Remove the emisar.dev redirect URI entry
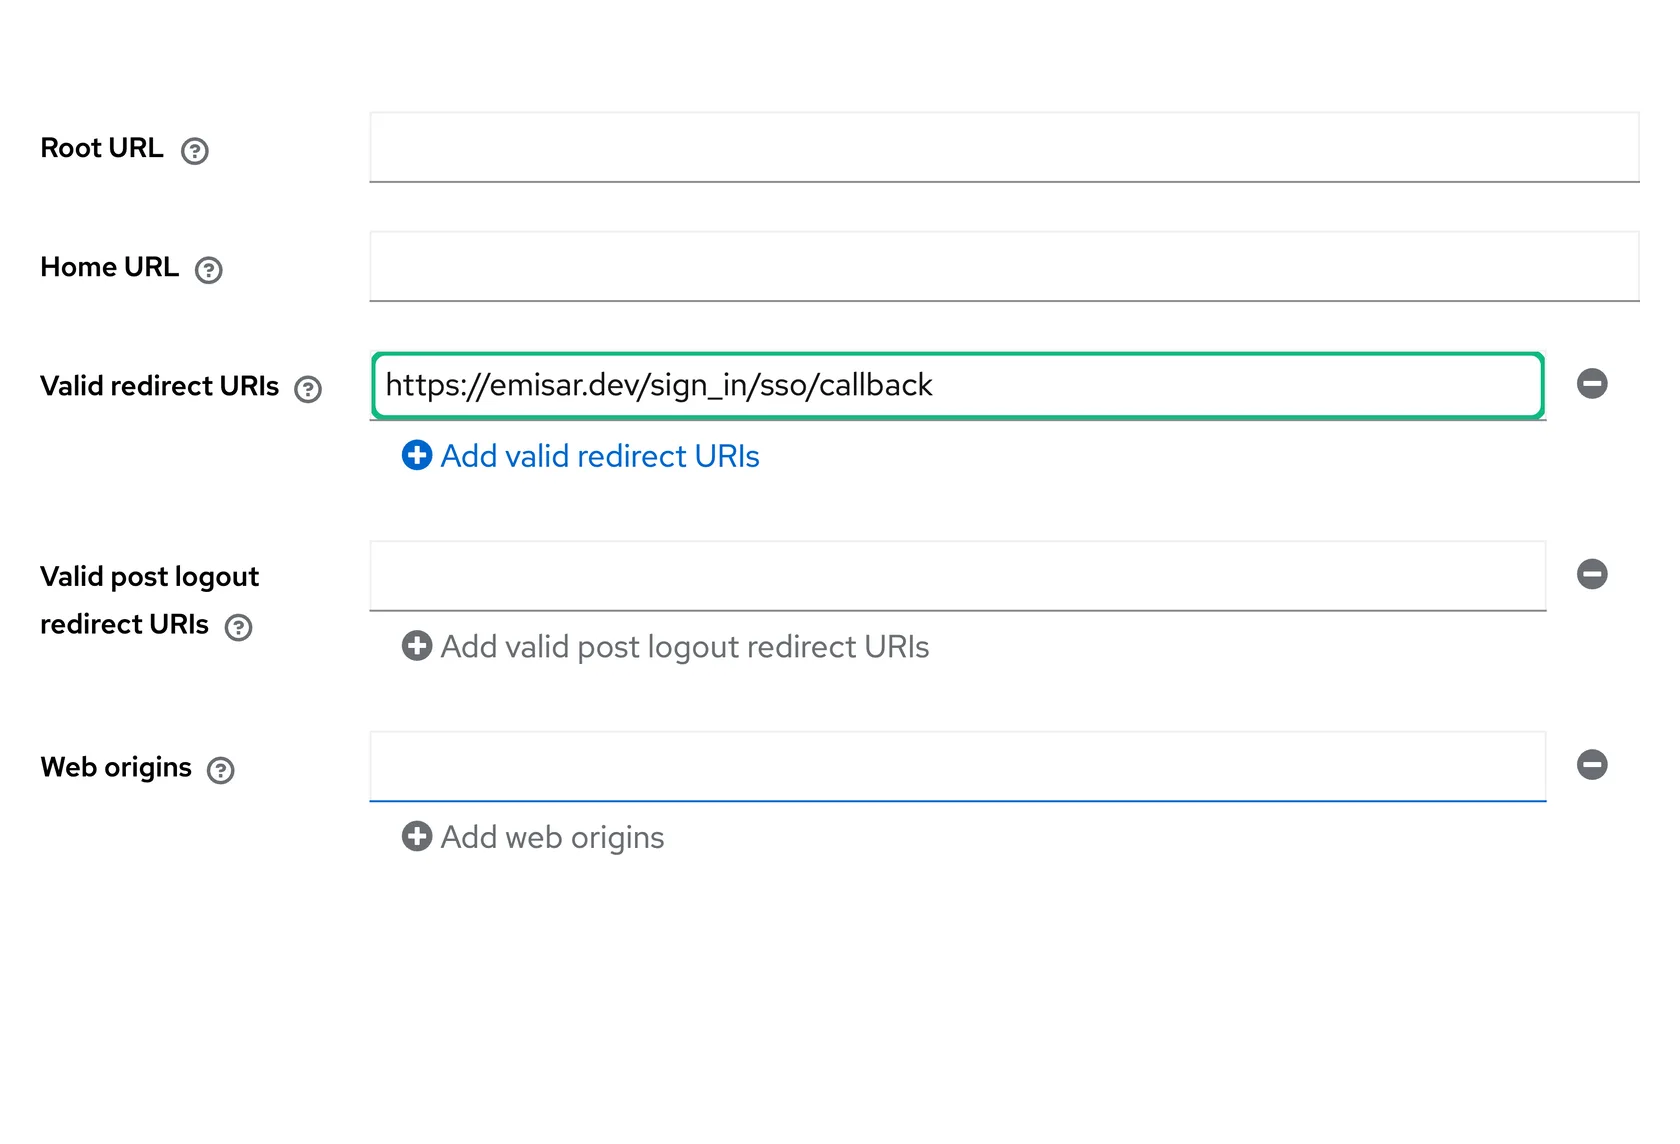The height and width of the screenshot is (1144, 1680). pos(1592,383)
